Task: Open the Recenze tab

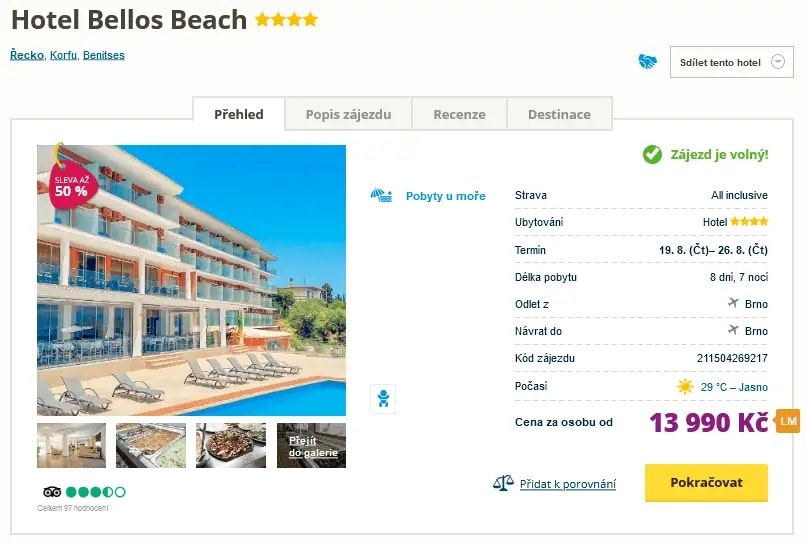Action: tap(459, 114)
